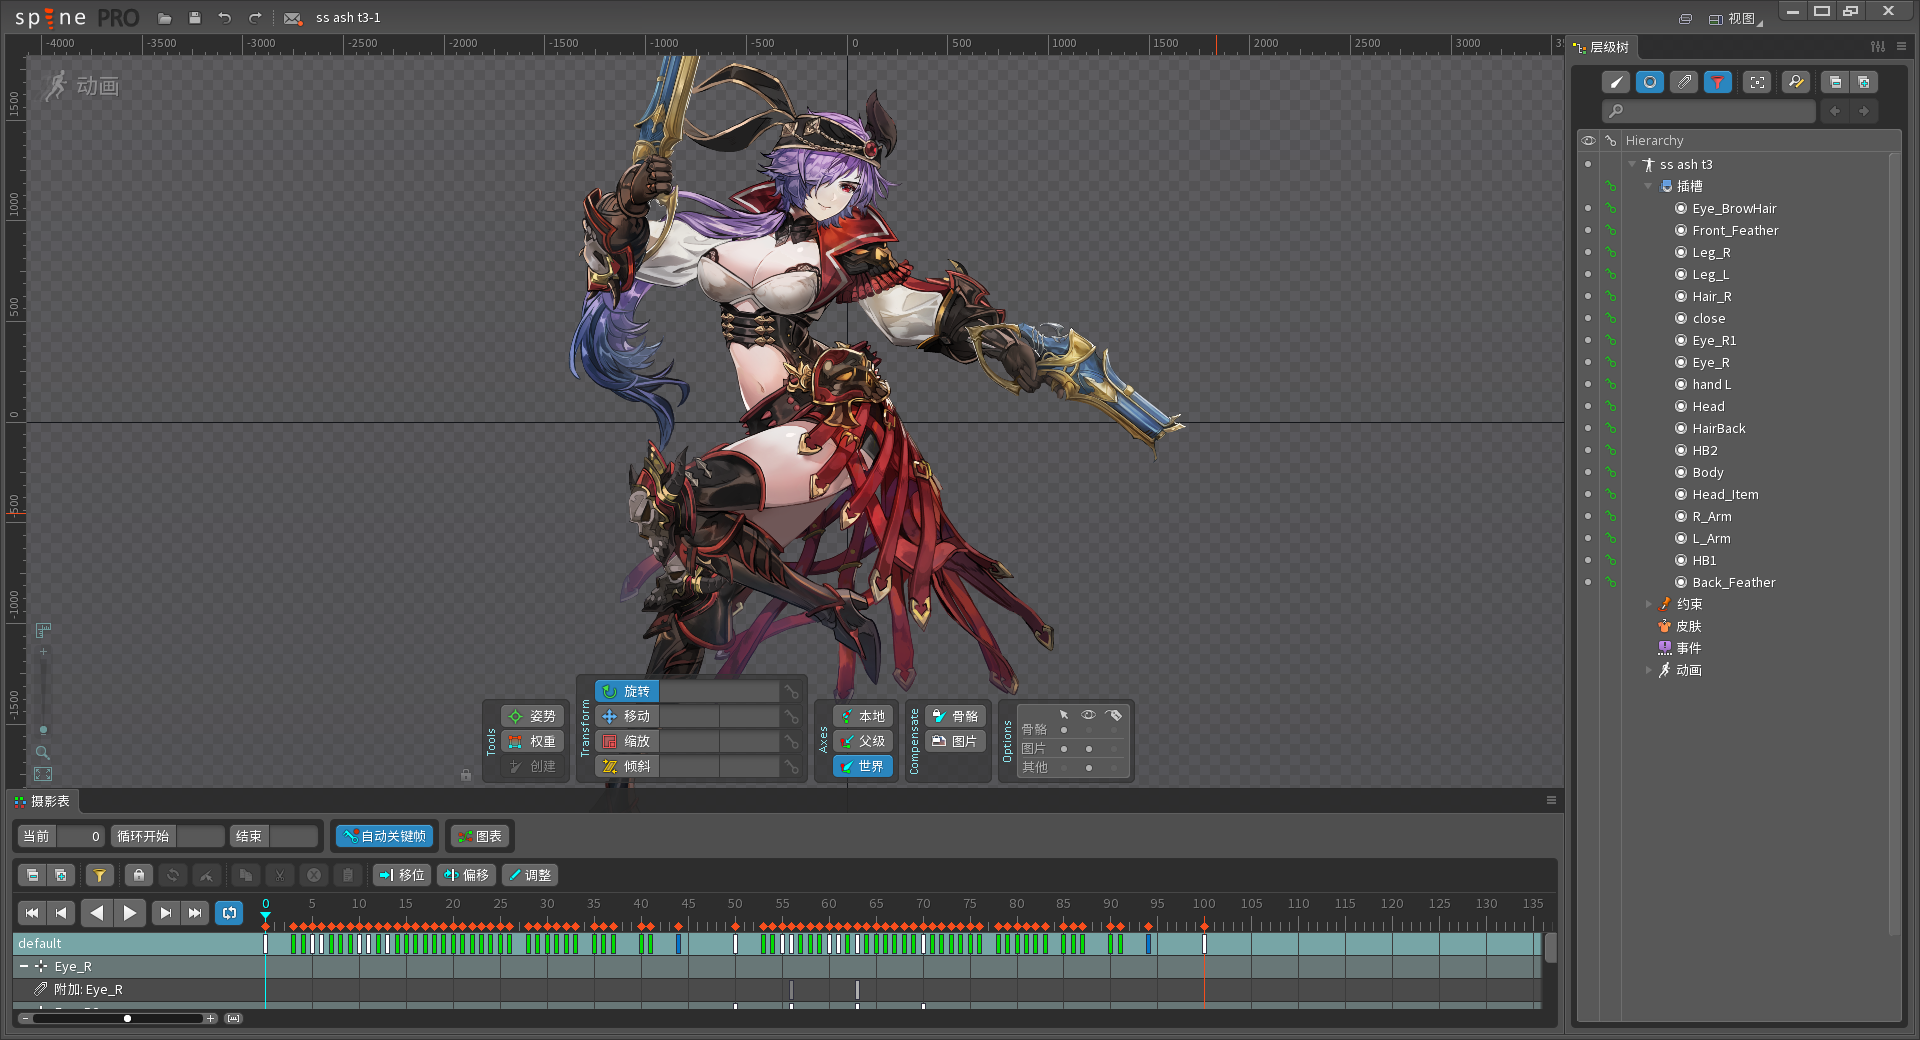1920x1040 pixels.
Task: Select the 权重 (Weights) tool
Action: coord(532,741)
